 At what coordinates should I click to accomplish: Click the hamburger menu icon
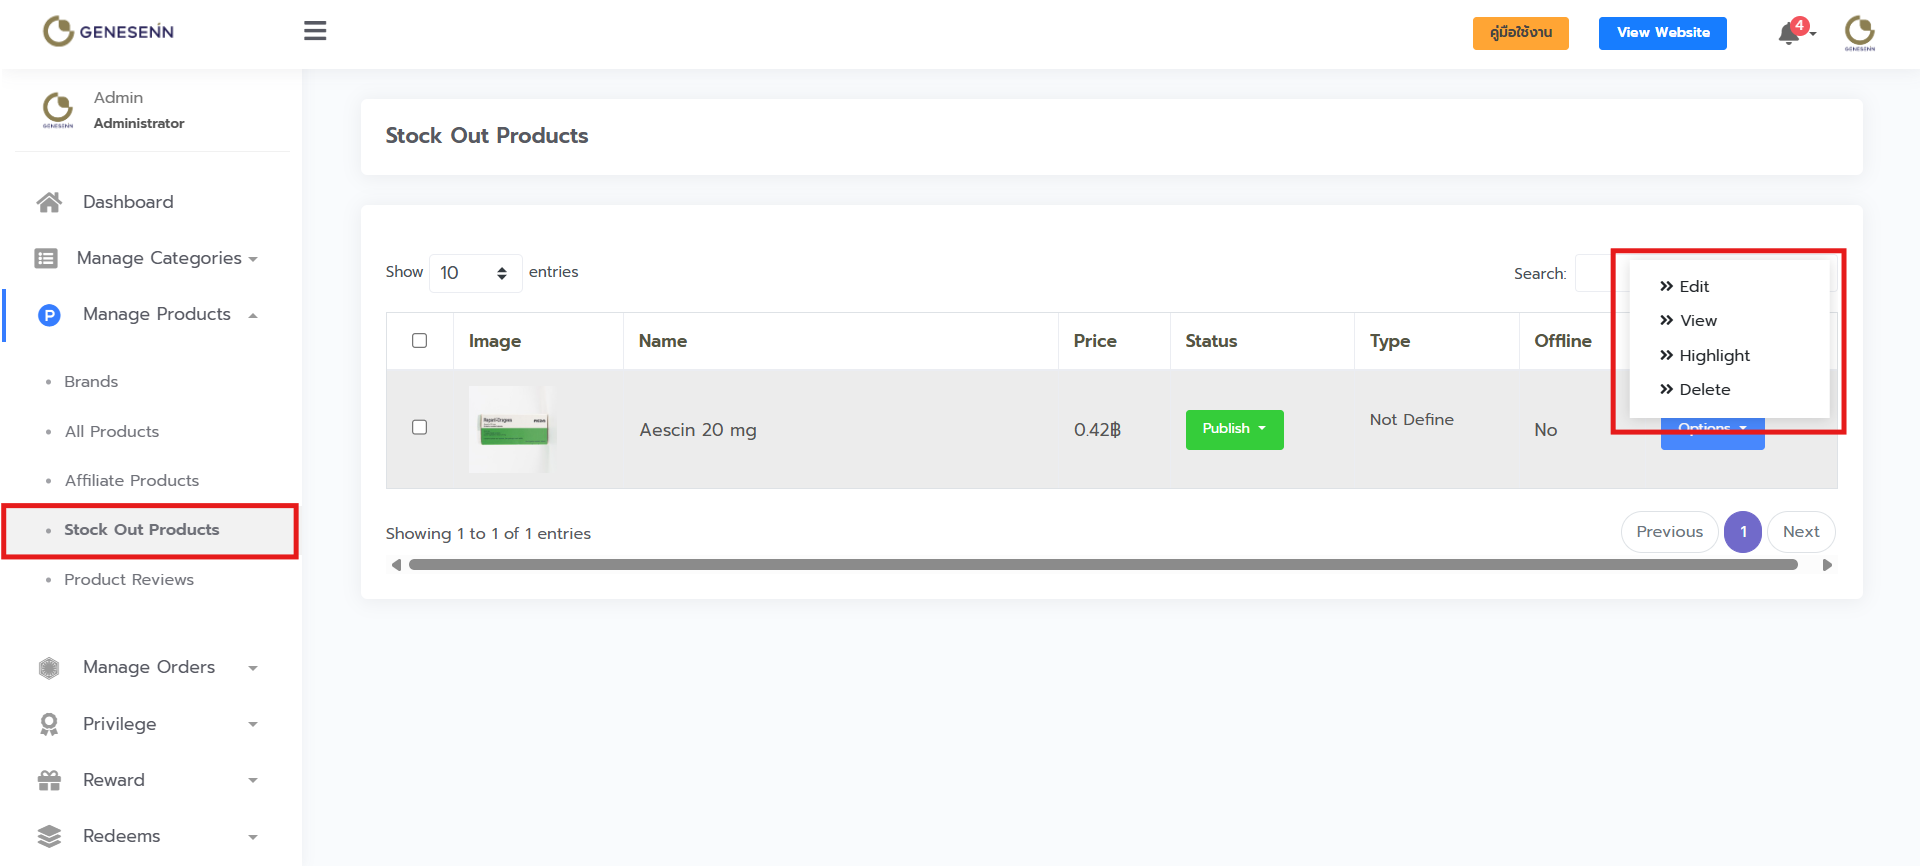[x=315, y=31]
